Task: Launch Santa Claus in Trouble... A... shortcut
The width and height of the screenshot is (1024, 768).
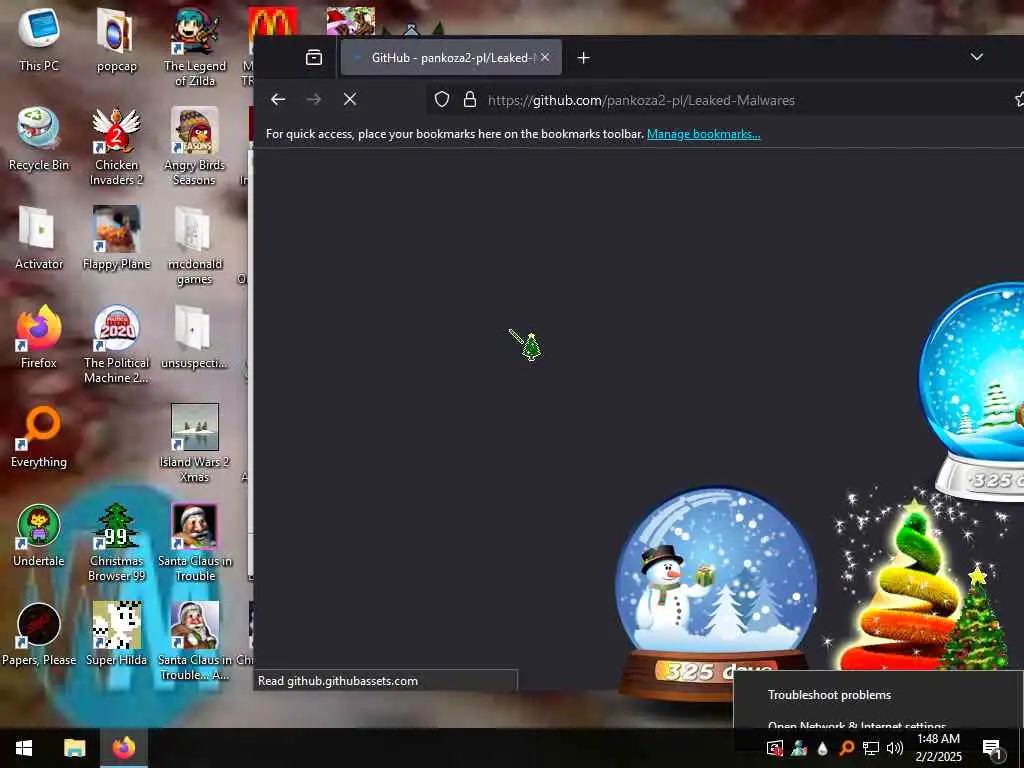Action: click(x=195, y=641)
